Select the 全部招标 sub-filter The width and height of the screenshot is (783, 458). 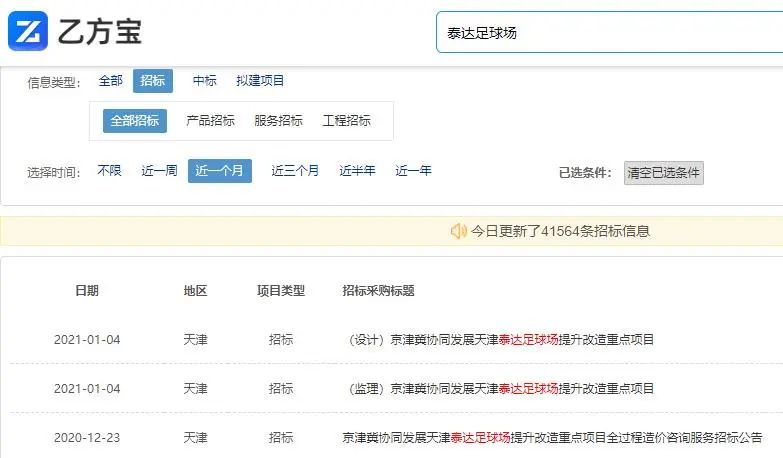pyautogui.click(x=135, y=121)
